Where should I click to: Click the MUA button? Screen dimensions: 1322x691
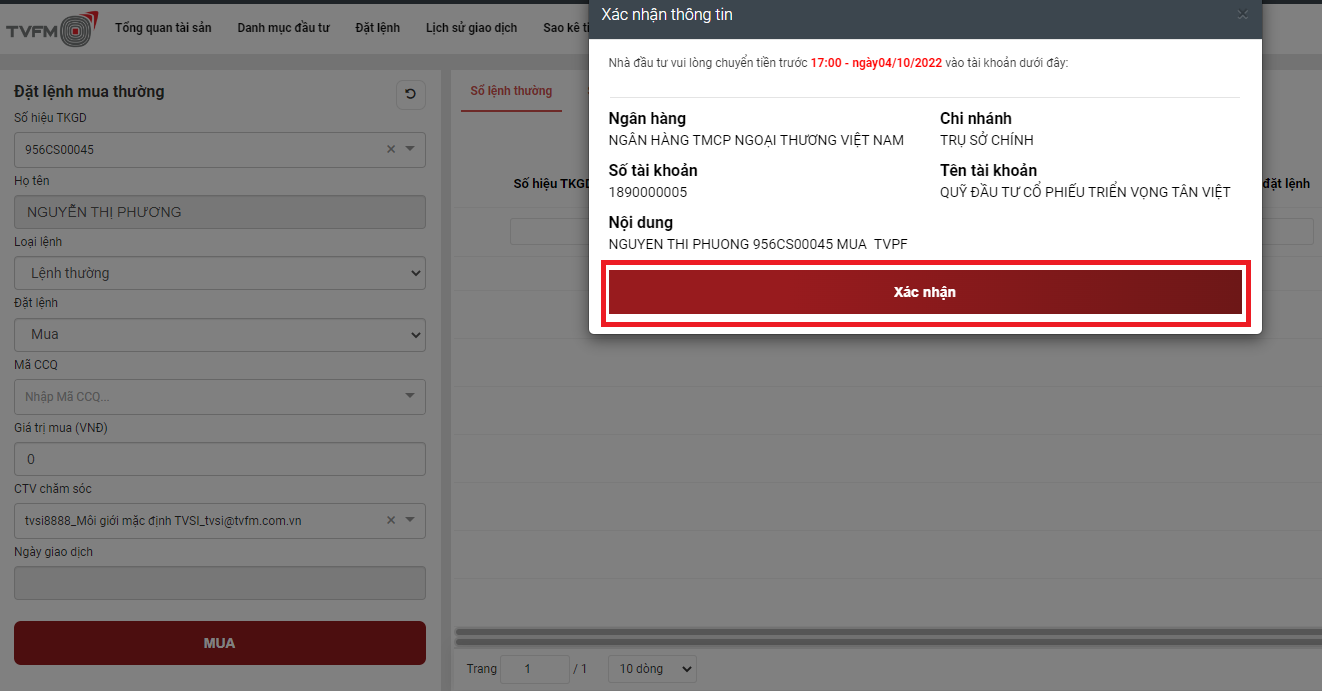[219, 643]
